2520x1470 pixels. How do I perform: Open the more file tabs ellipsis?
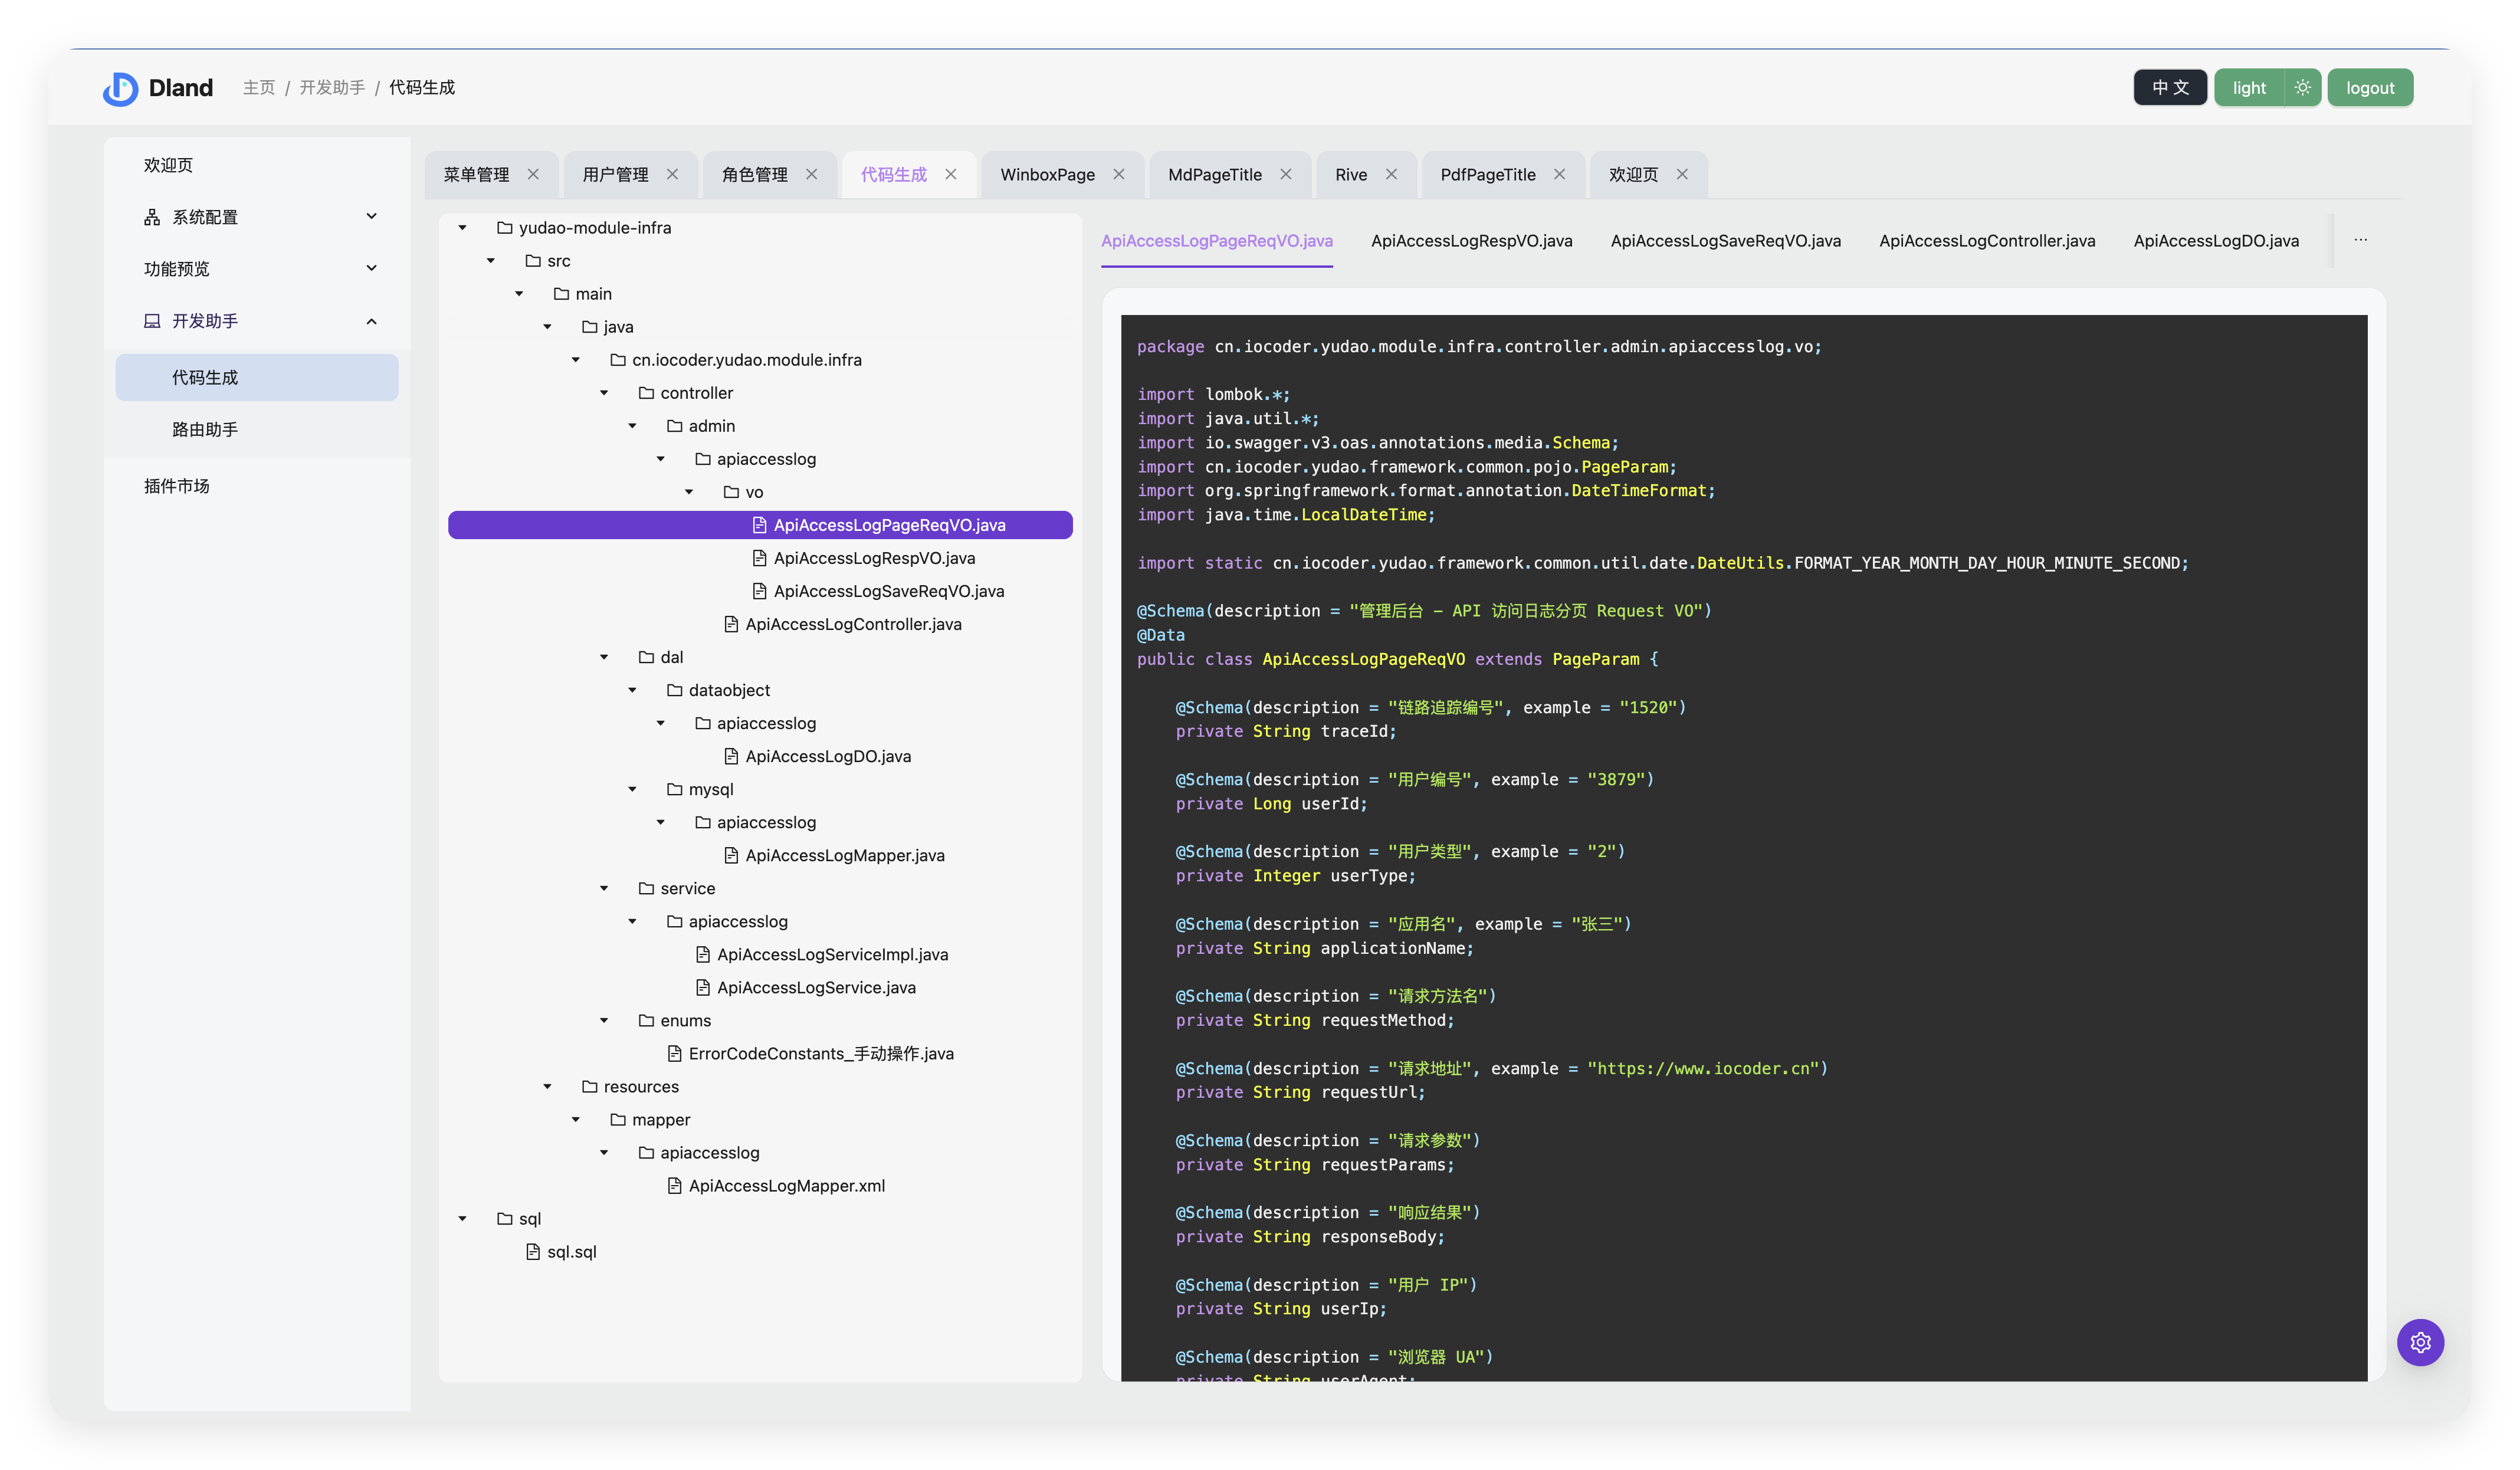(x=2360, y=240)
